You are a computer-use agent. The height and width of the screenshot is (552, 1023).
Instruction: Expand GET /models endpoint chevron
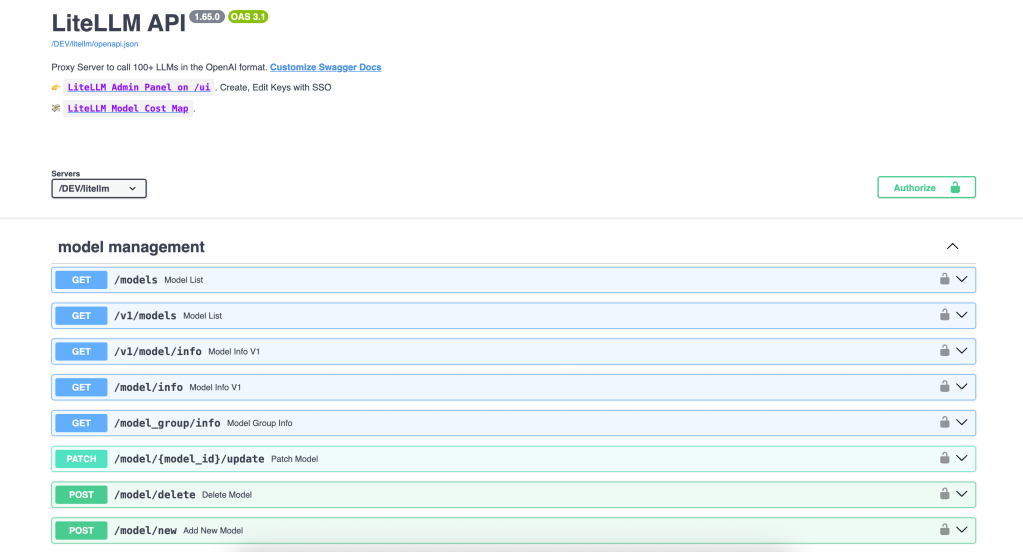[962, 280]
